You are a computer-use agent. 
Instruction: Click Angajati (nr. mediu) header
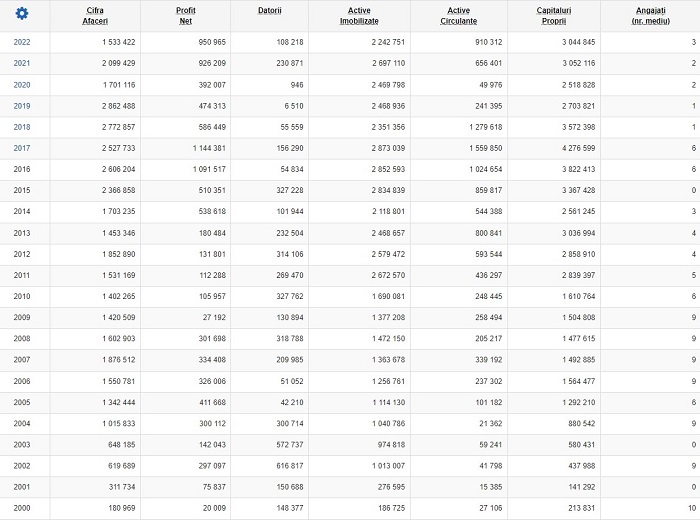pos(650,16)
